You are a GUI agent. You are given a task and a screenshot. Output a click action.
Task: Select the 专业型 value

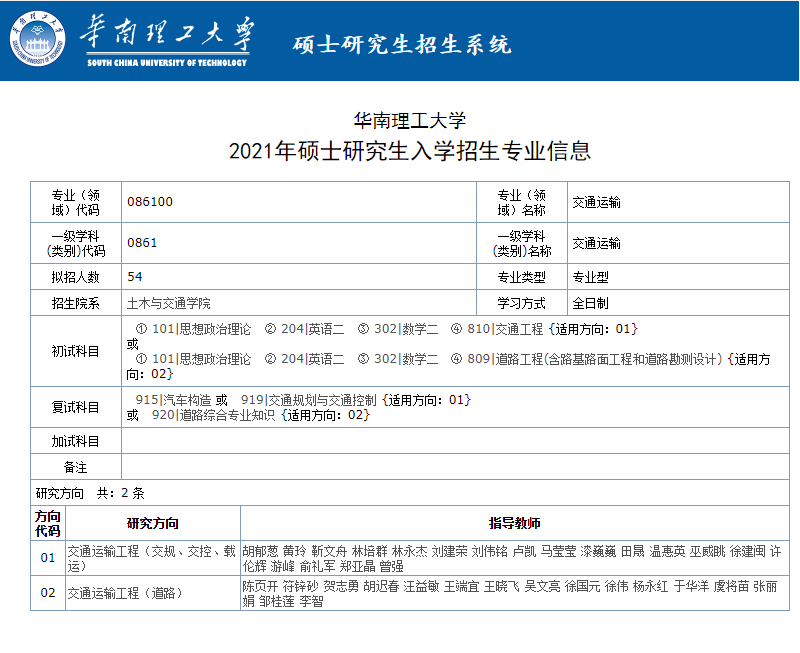point(590,277)
